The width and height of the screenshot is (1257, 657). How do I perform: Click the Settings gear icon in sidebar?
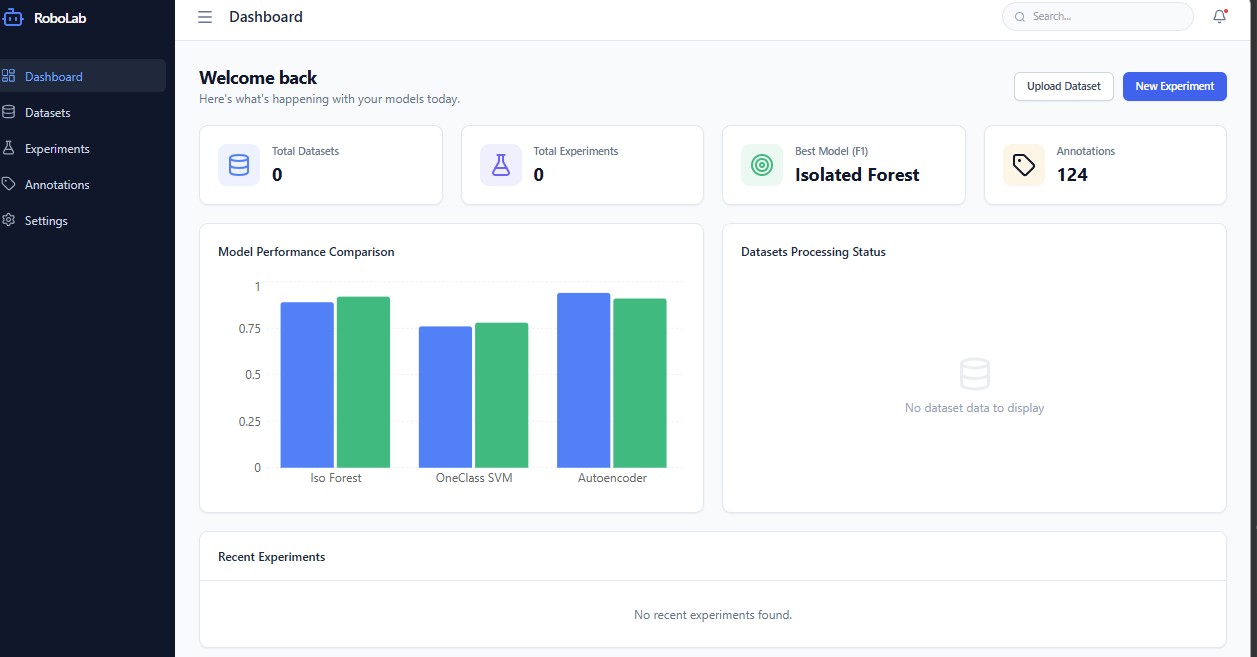point(8,220)
